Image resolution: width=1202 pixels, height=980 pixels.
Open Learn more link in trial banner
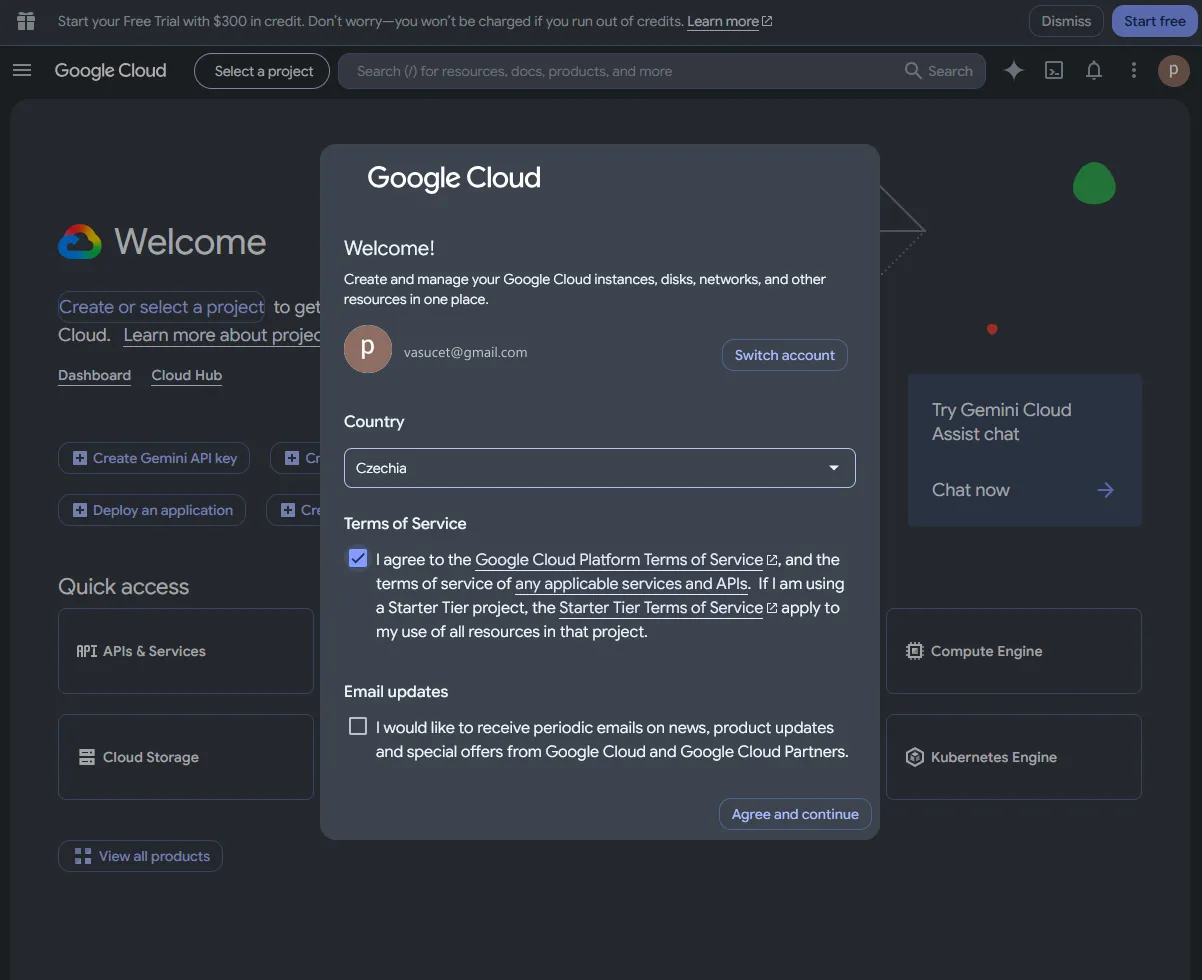[x=723, y=21]
